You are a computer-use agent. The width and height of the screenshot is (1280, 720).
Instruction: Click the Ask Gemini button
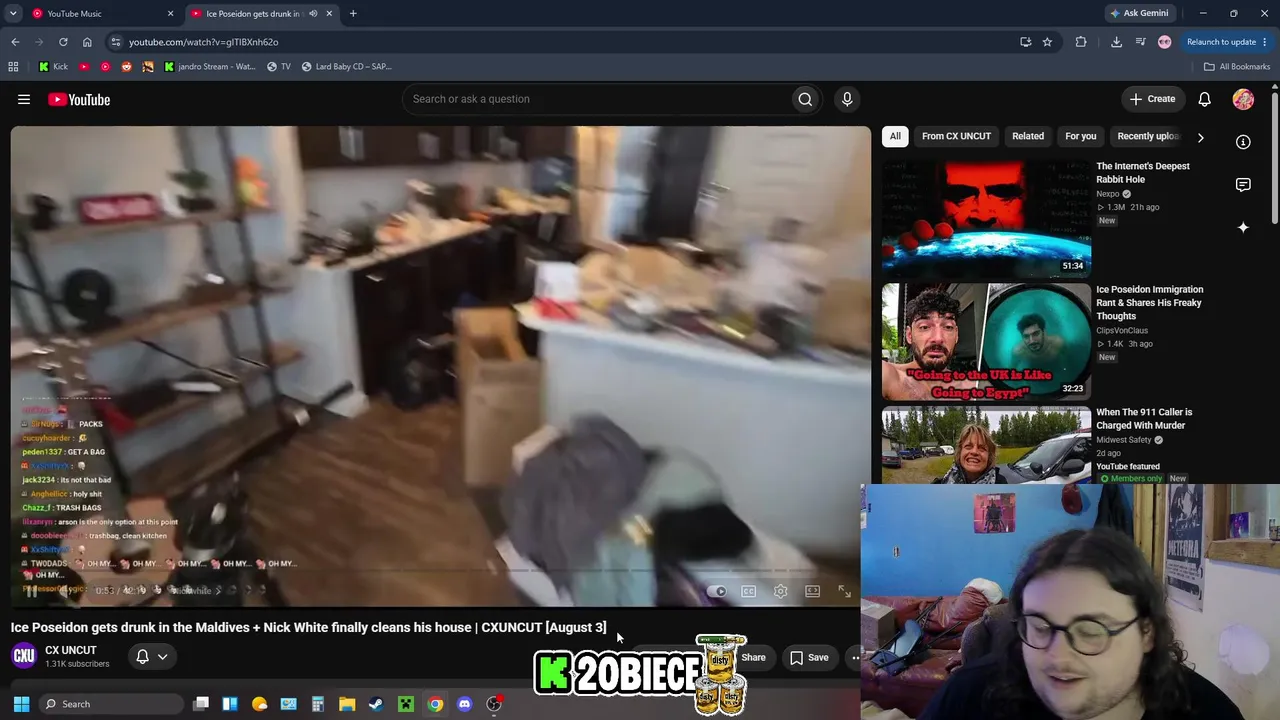1138,14
